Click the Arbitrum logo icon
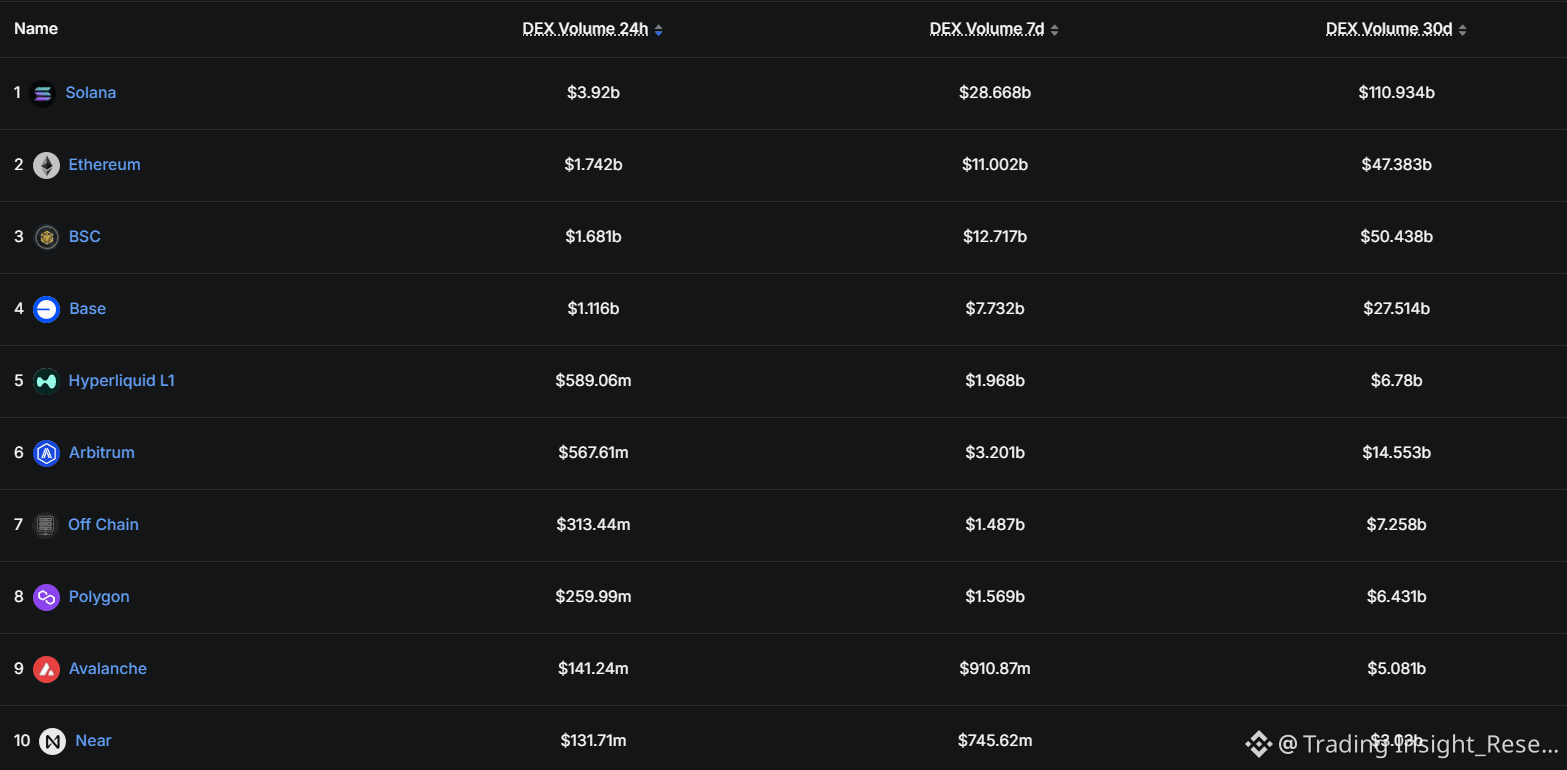Viewport: 1567px width, 770px height. tap(46, 453)
